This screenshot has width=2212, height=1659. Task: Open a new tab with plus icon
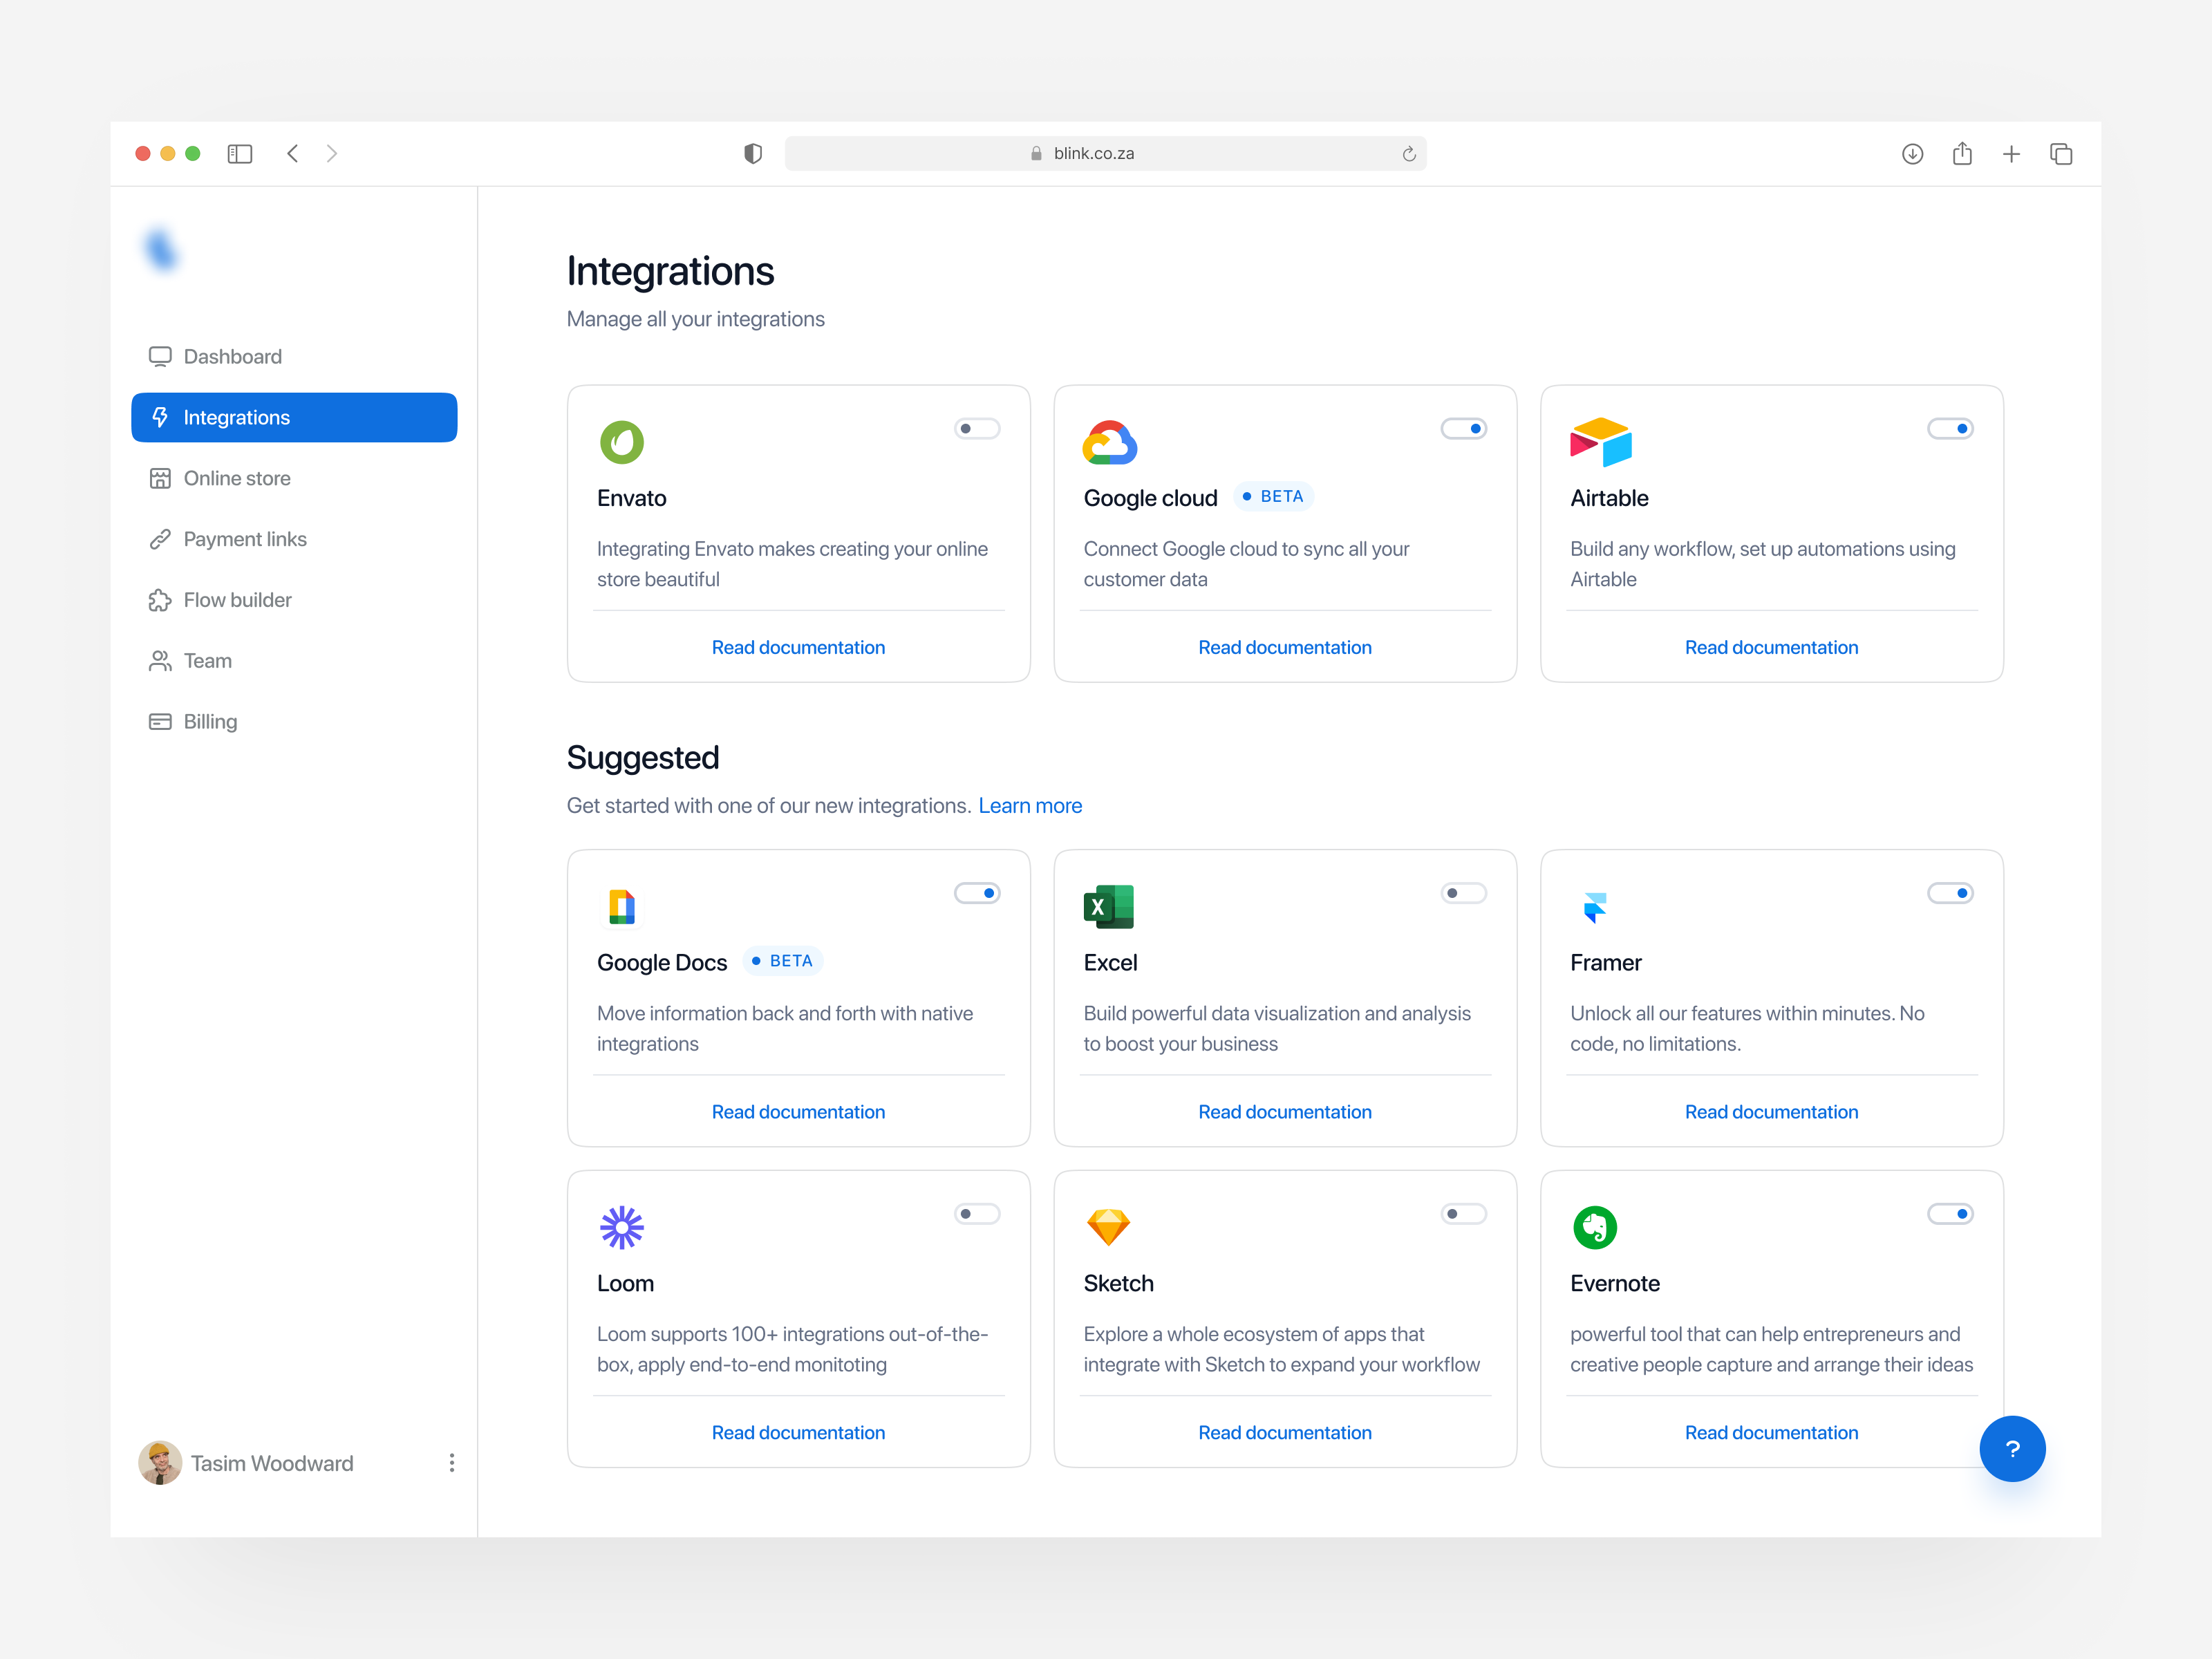(x=2011, y=153)
